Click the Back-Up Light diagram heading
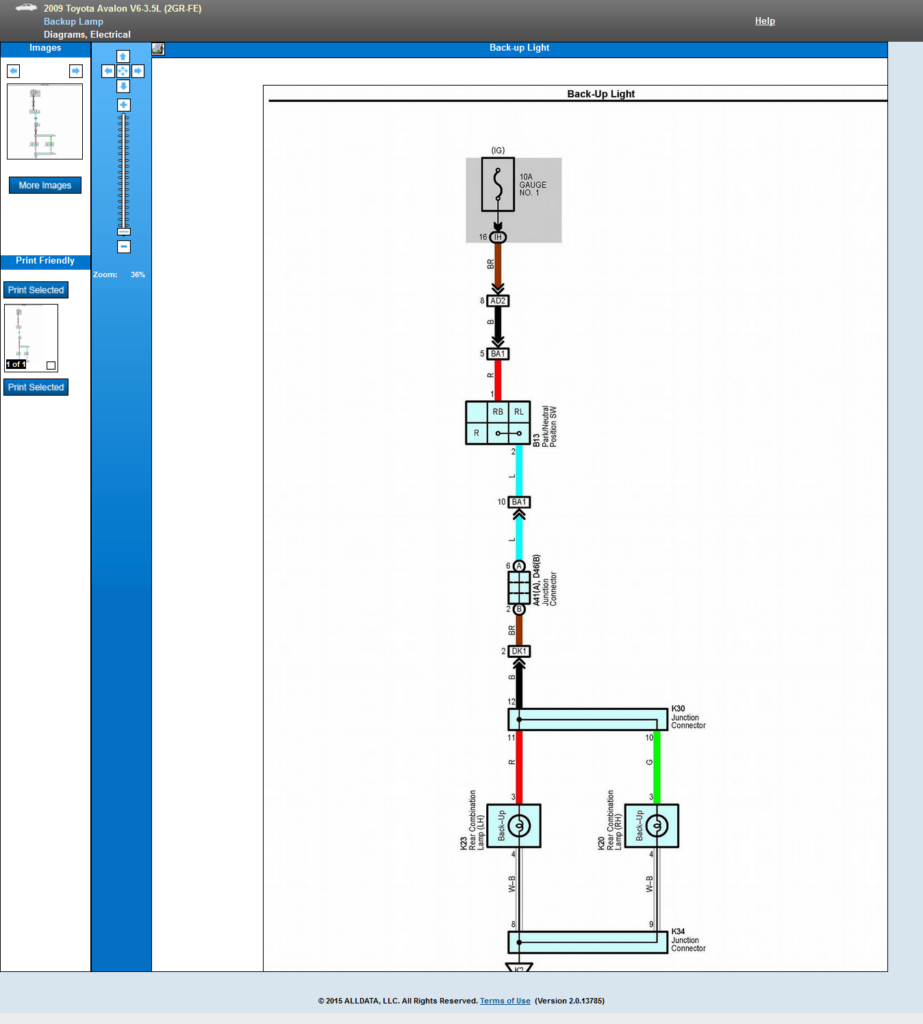The height and width of the screenshot is (1024, 923). 601,94
